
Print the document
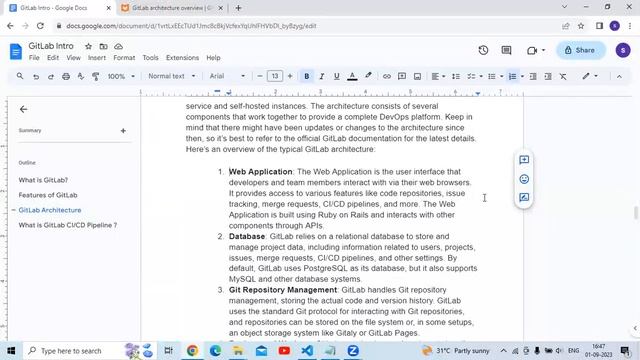point(66,76)
